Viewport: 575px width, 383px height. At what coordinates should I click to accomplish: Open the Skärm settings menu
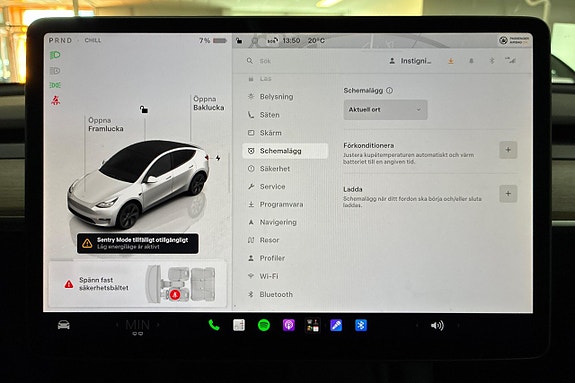(285, 133)
